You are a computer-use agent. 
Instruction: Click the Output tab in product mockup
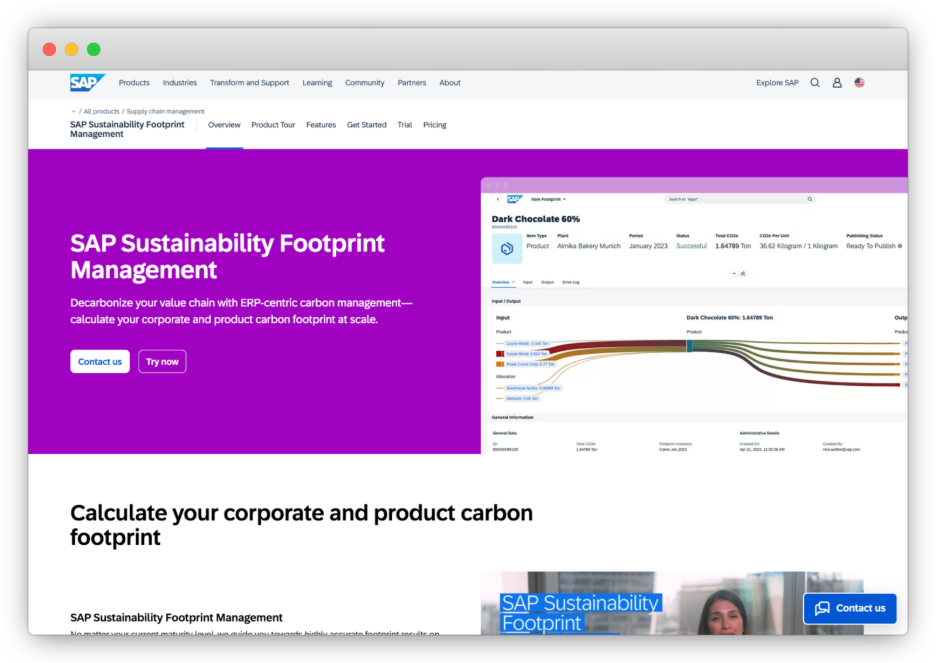(x=547, y=282)
